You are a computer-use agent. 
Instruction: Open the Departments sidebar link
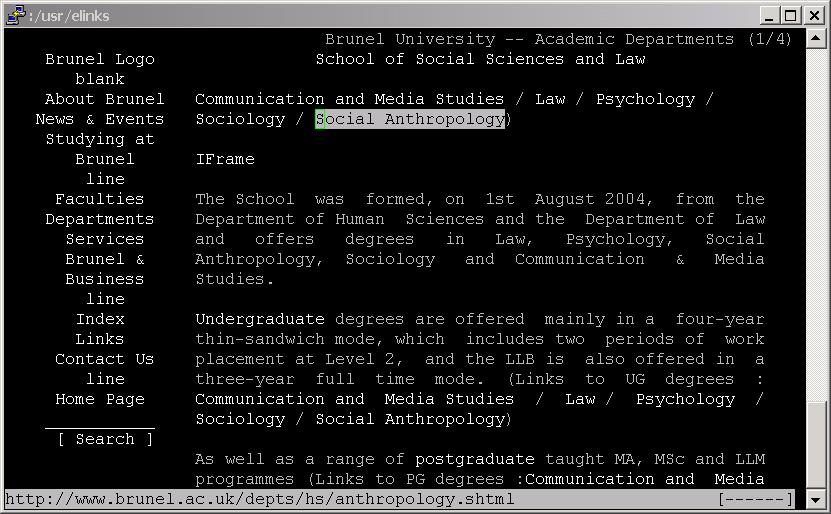coord(99,219)
